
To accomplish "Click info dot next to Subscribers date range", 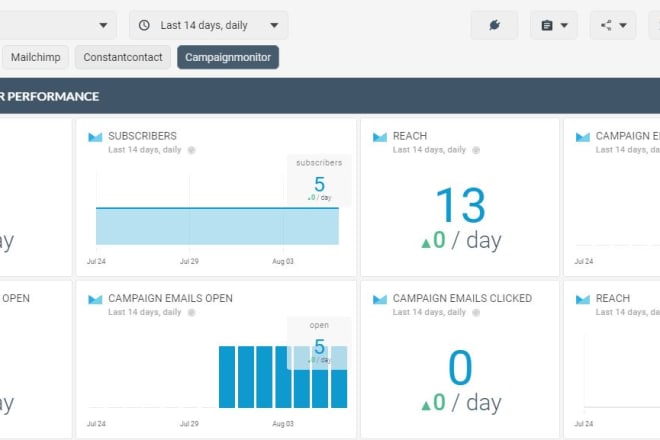I will point(192,150).
